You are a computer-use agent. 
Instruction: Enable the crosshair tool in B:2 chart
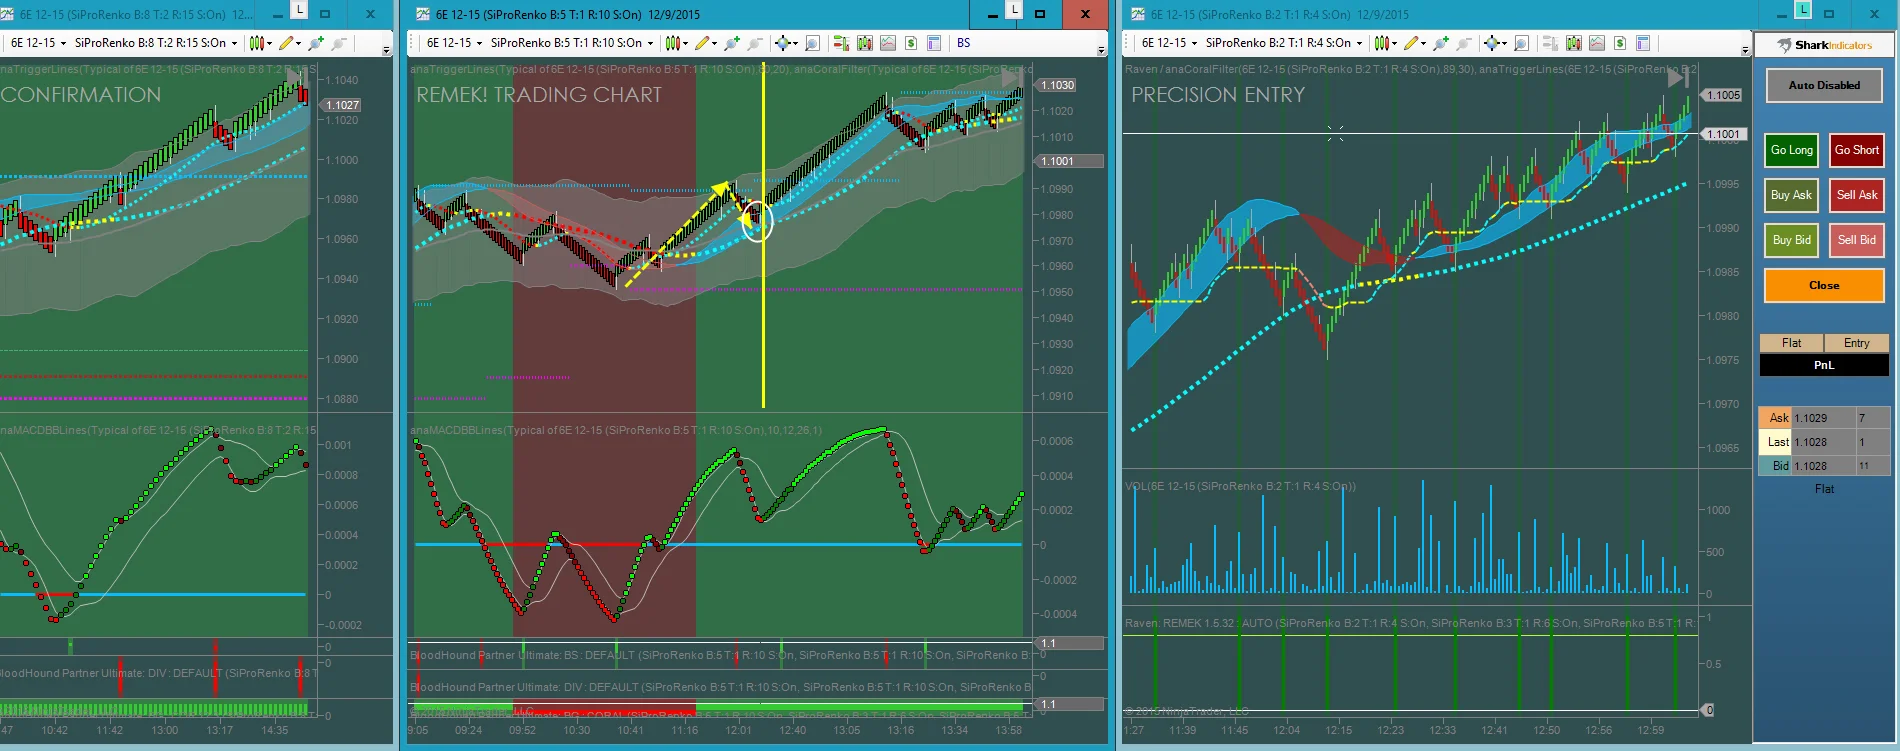coord(1493,43)
